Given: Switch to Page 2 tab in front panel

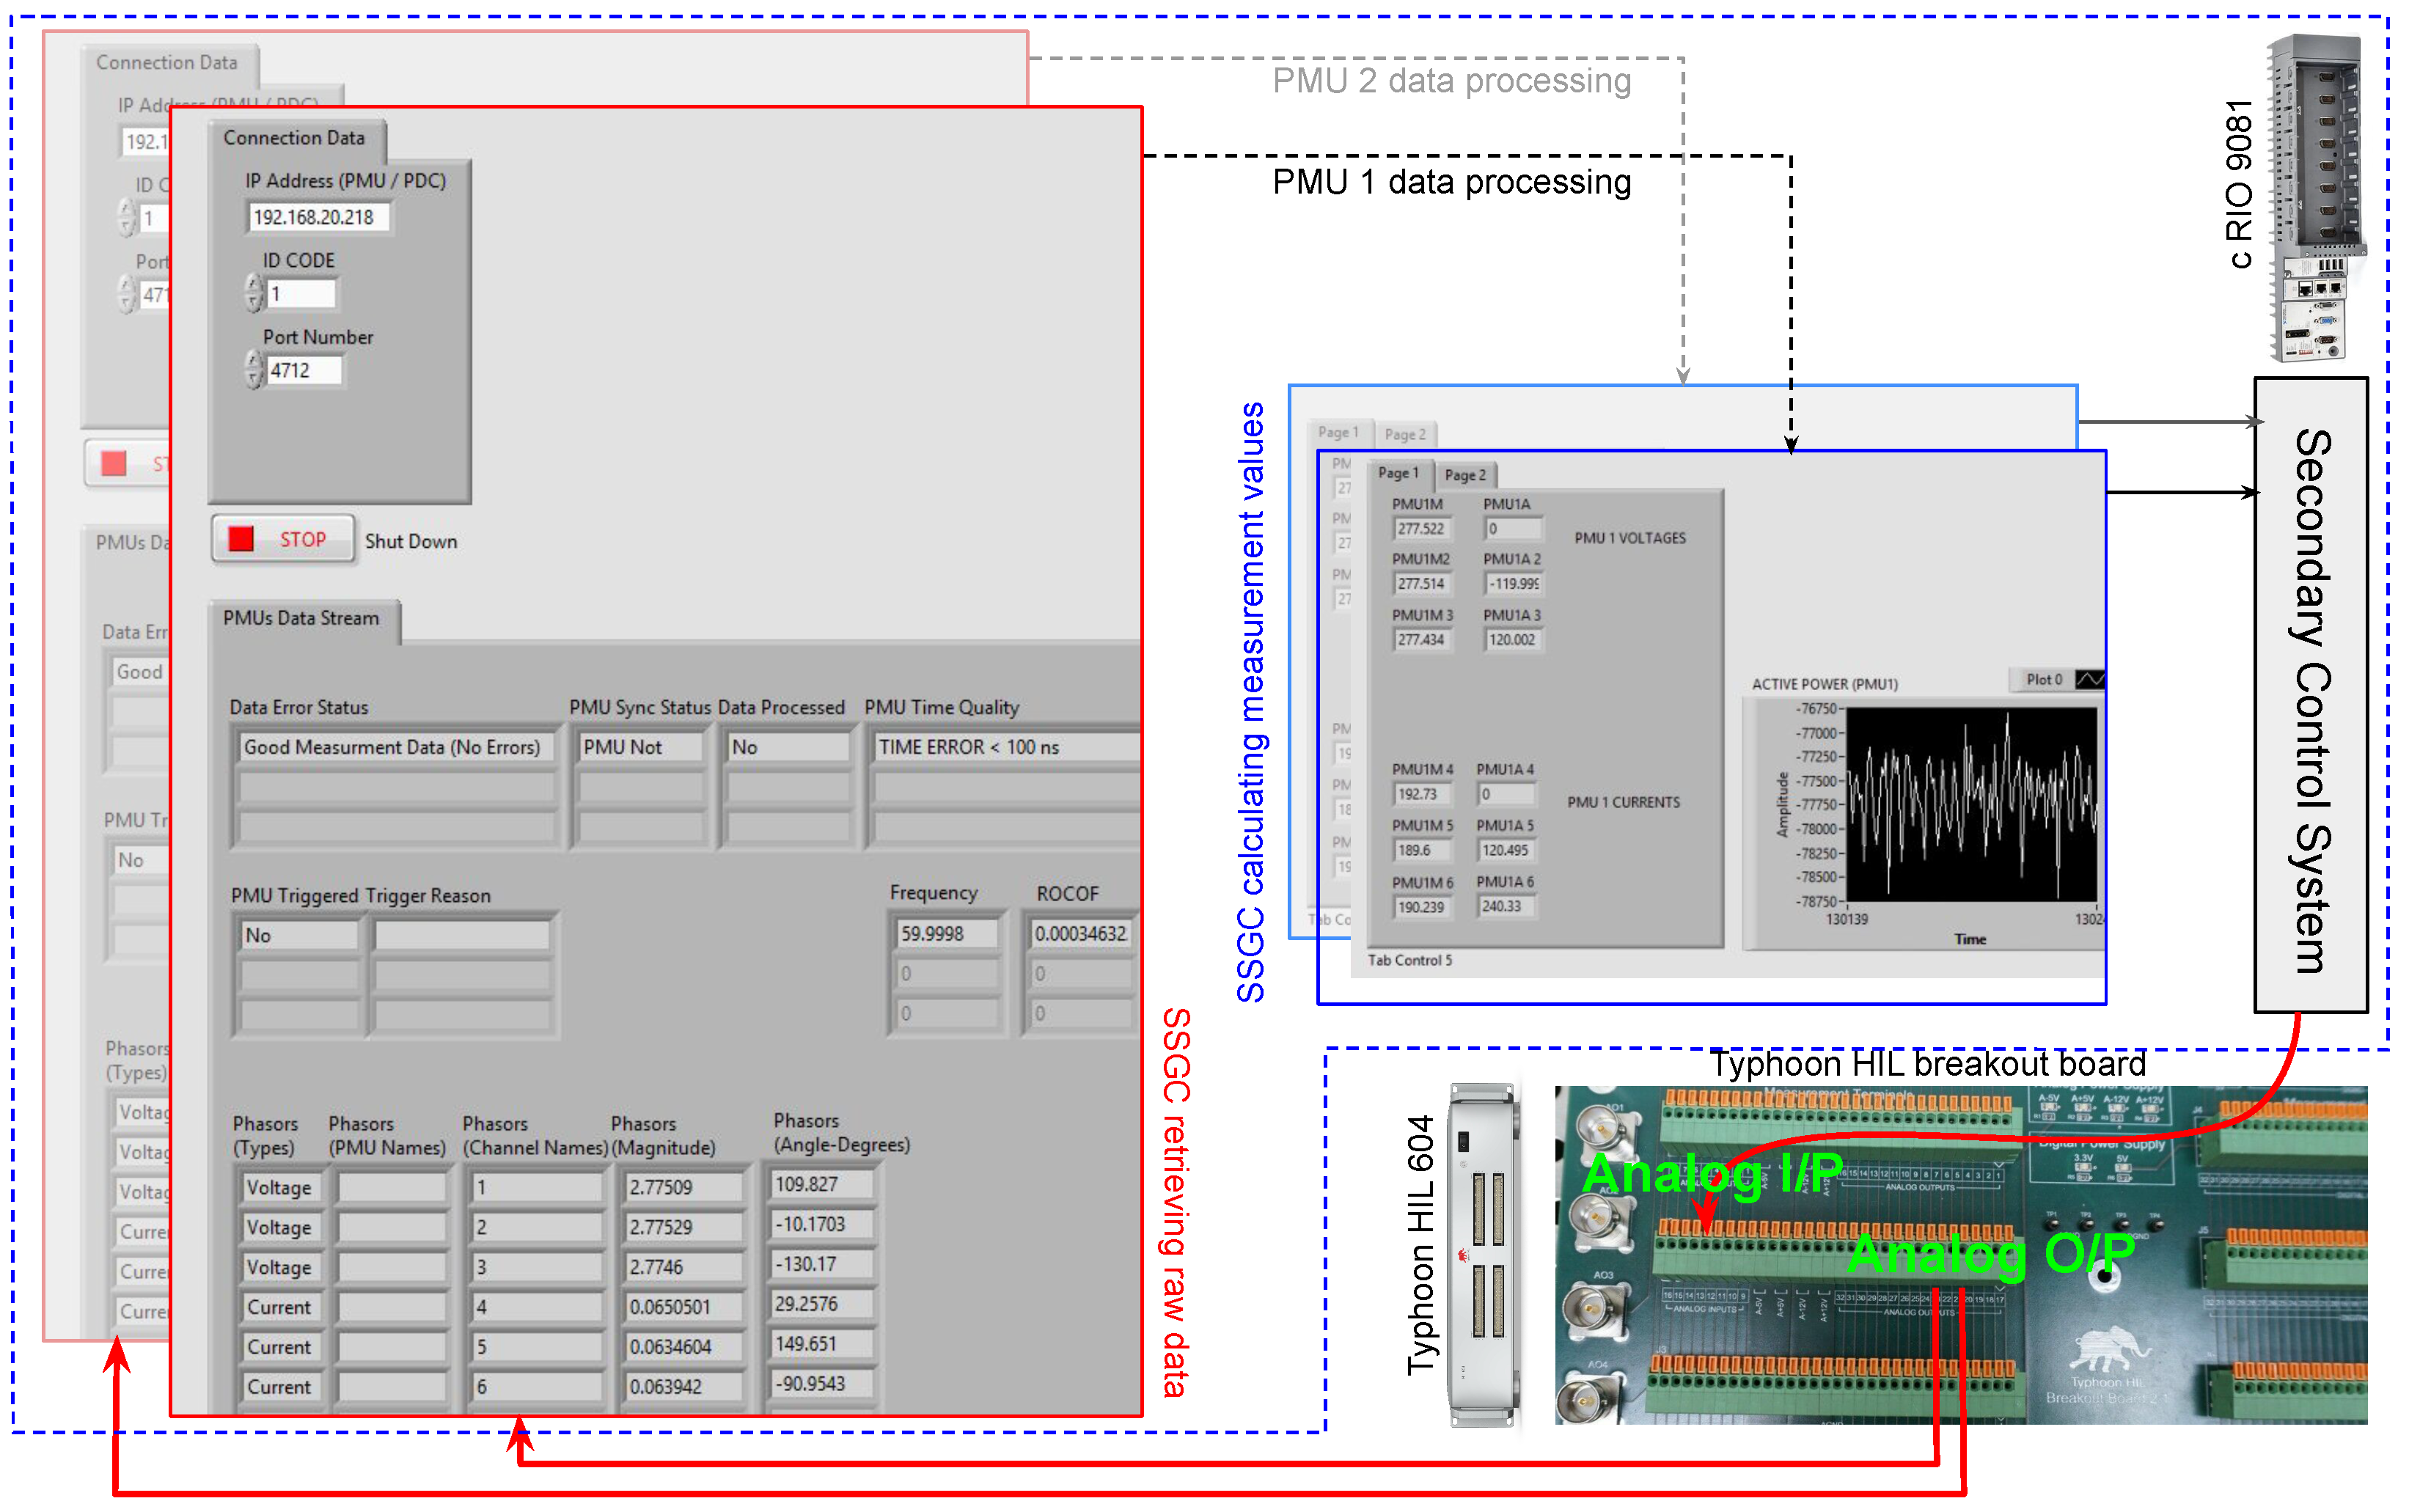Looking at the screenshot, I should coord(1464,476).
